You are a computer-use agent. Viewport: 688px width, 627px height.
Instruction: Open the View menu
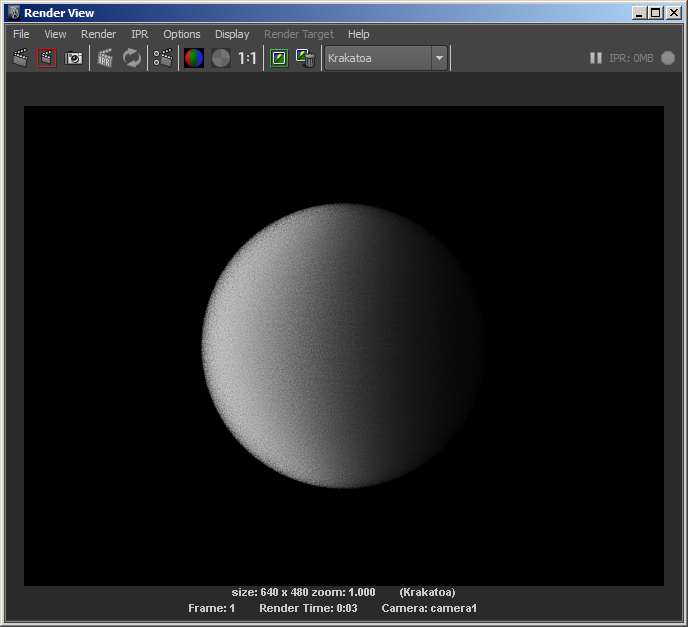(x=55, y=34)
